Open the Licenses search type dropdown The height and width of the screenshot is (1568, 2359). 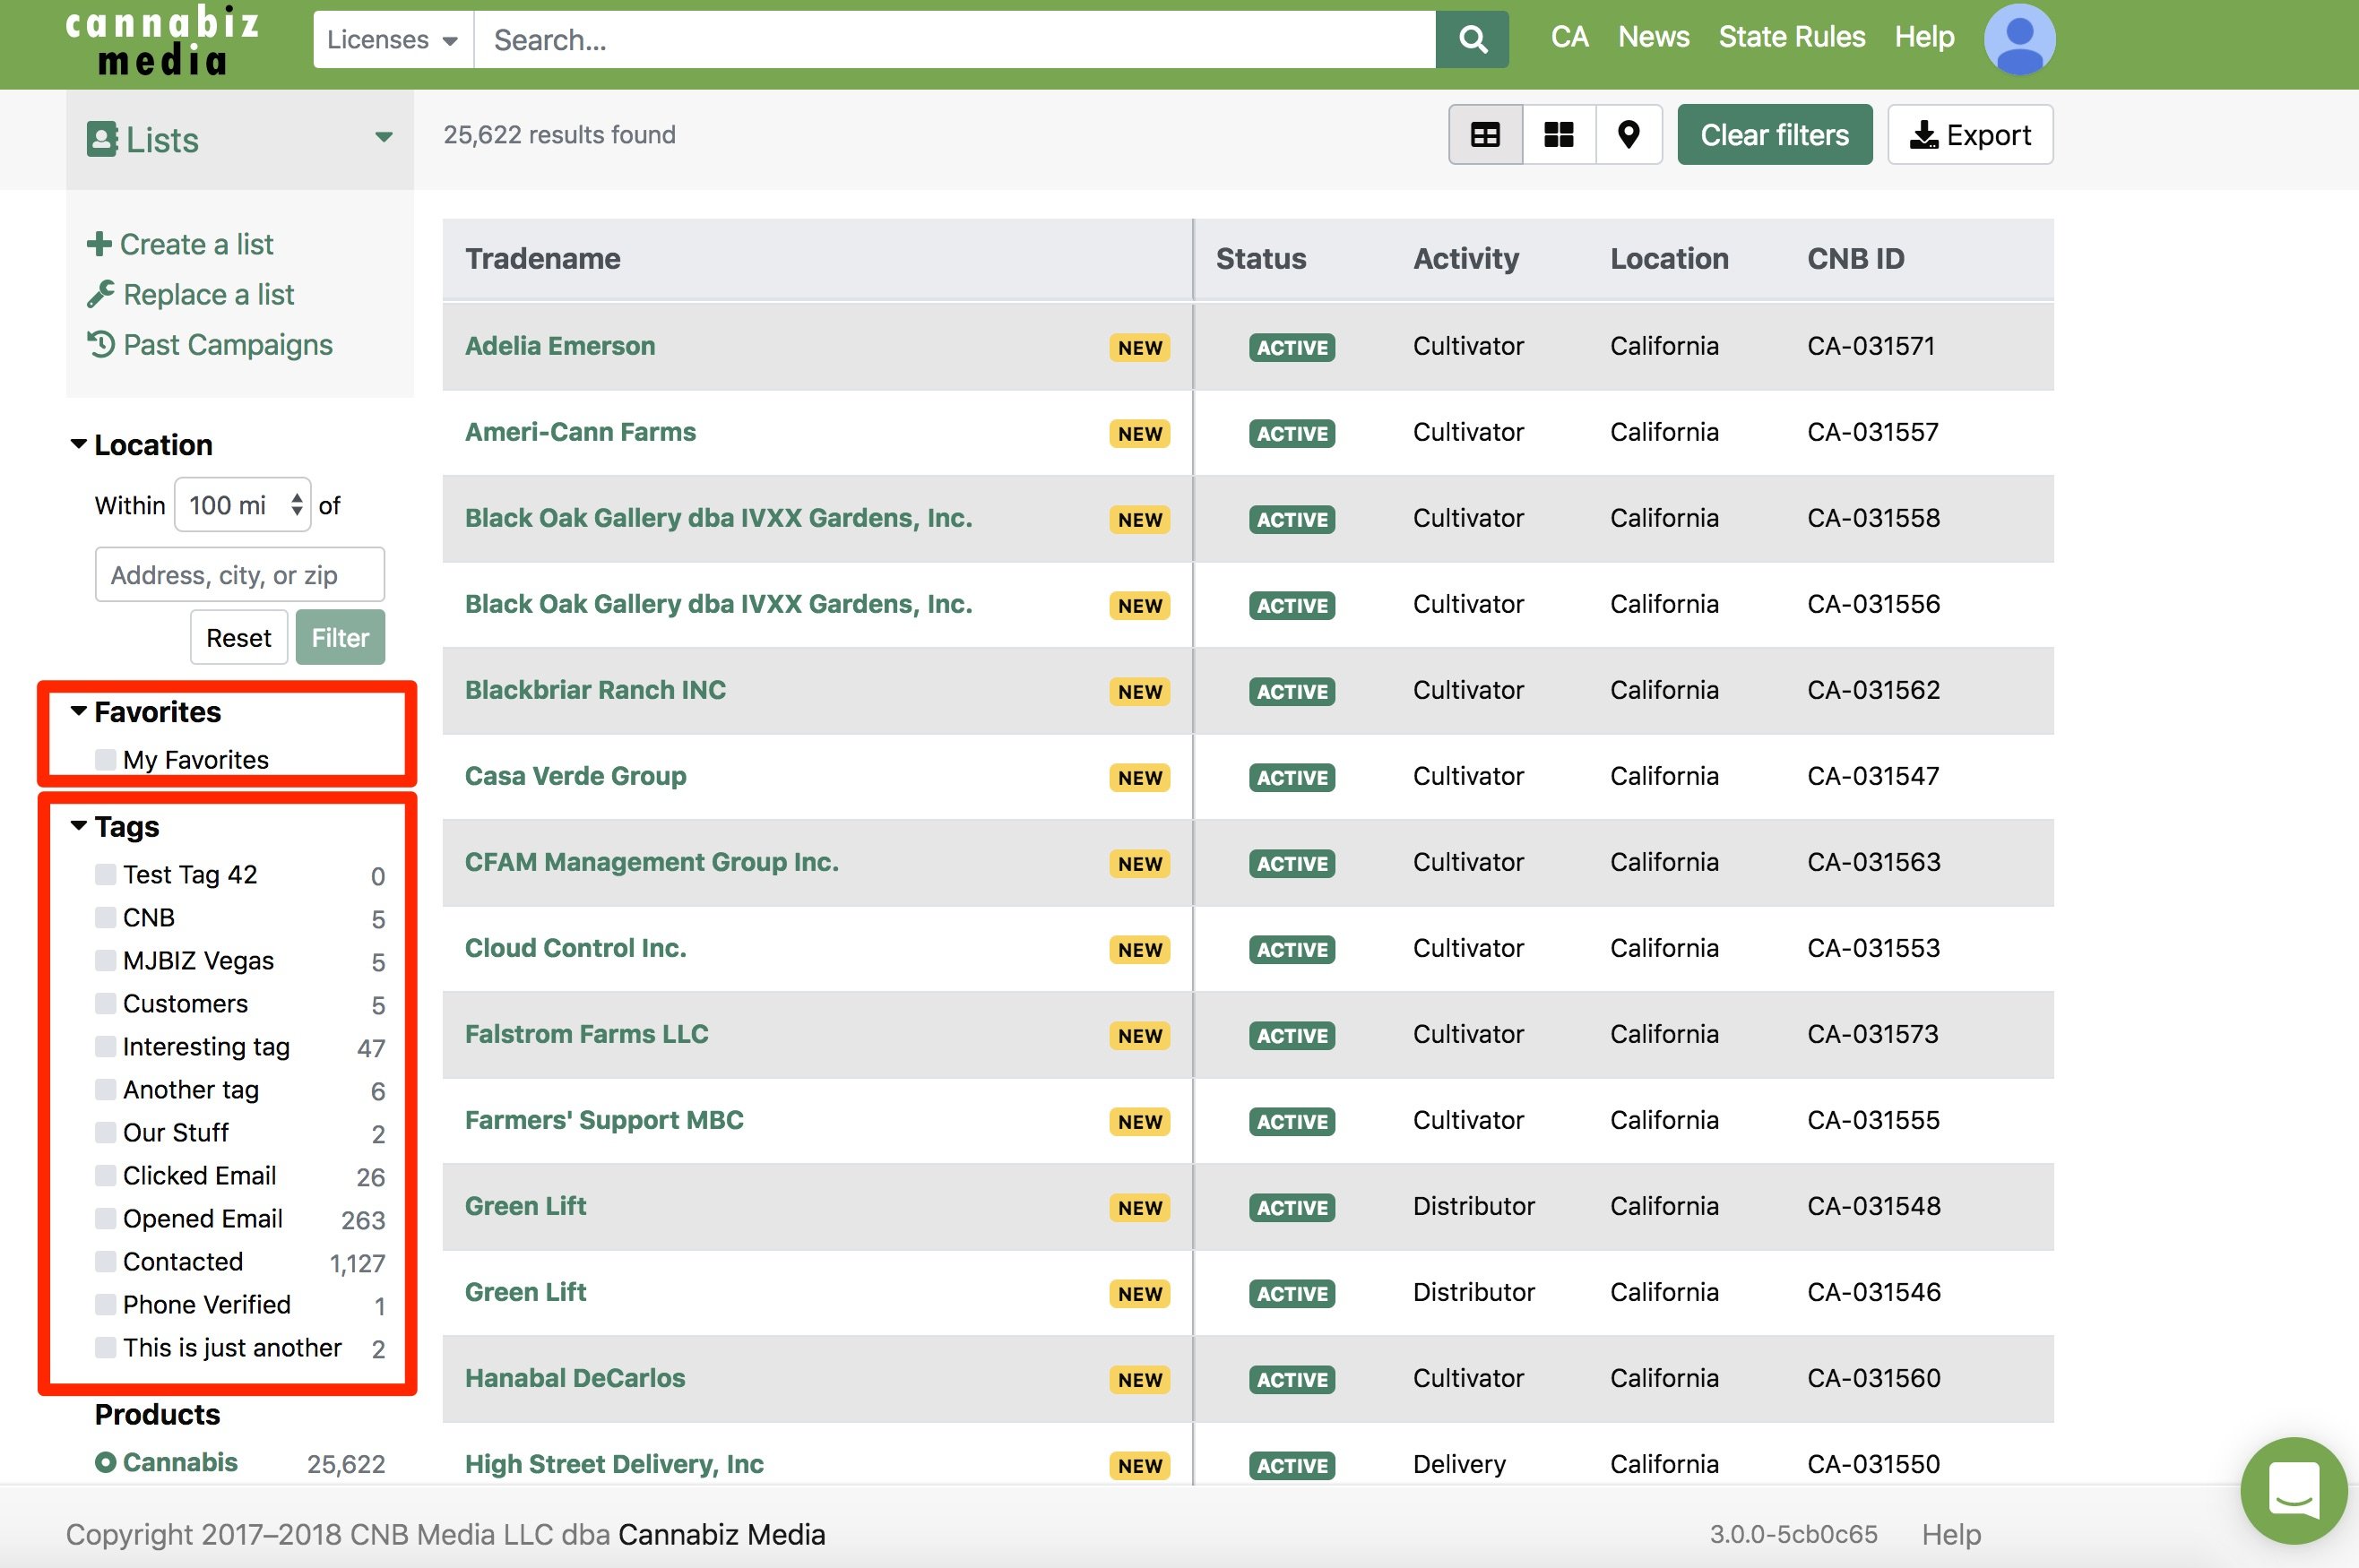click(x=393, y=40)
